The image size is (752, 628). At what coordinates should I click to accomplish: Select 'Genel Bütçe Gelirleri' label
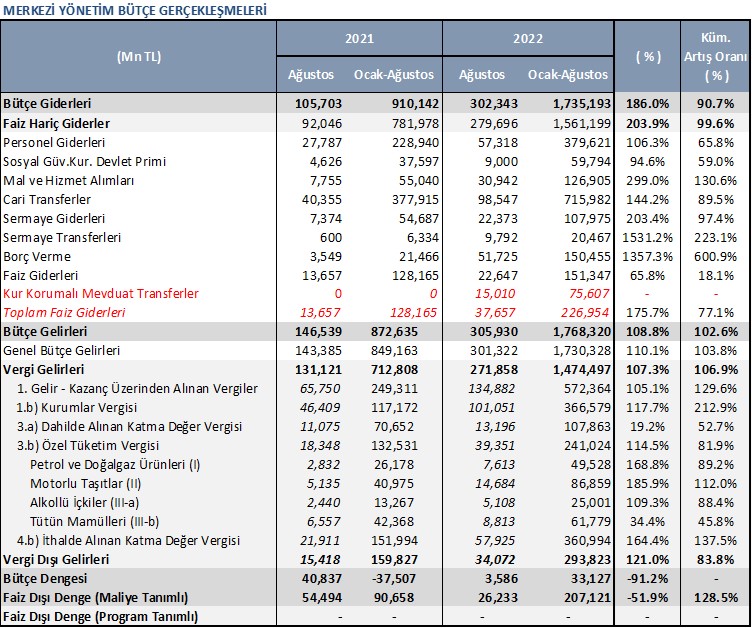(x=61, y=351)
